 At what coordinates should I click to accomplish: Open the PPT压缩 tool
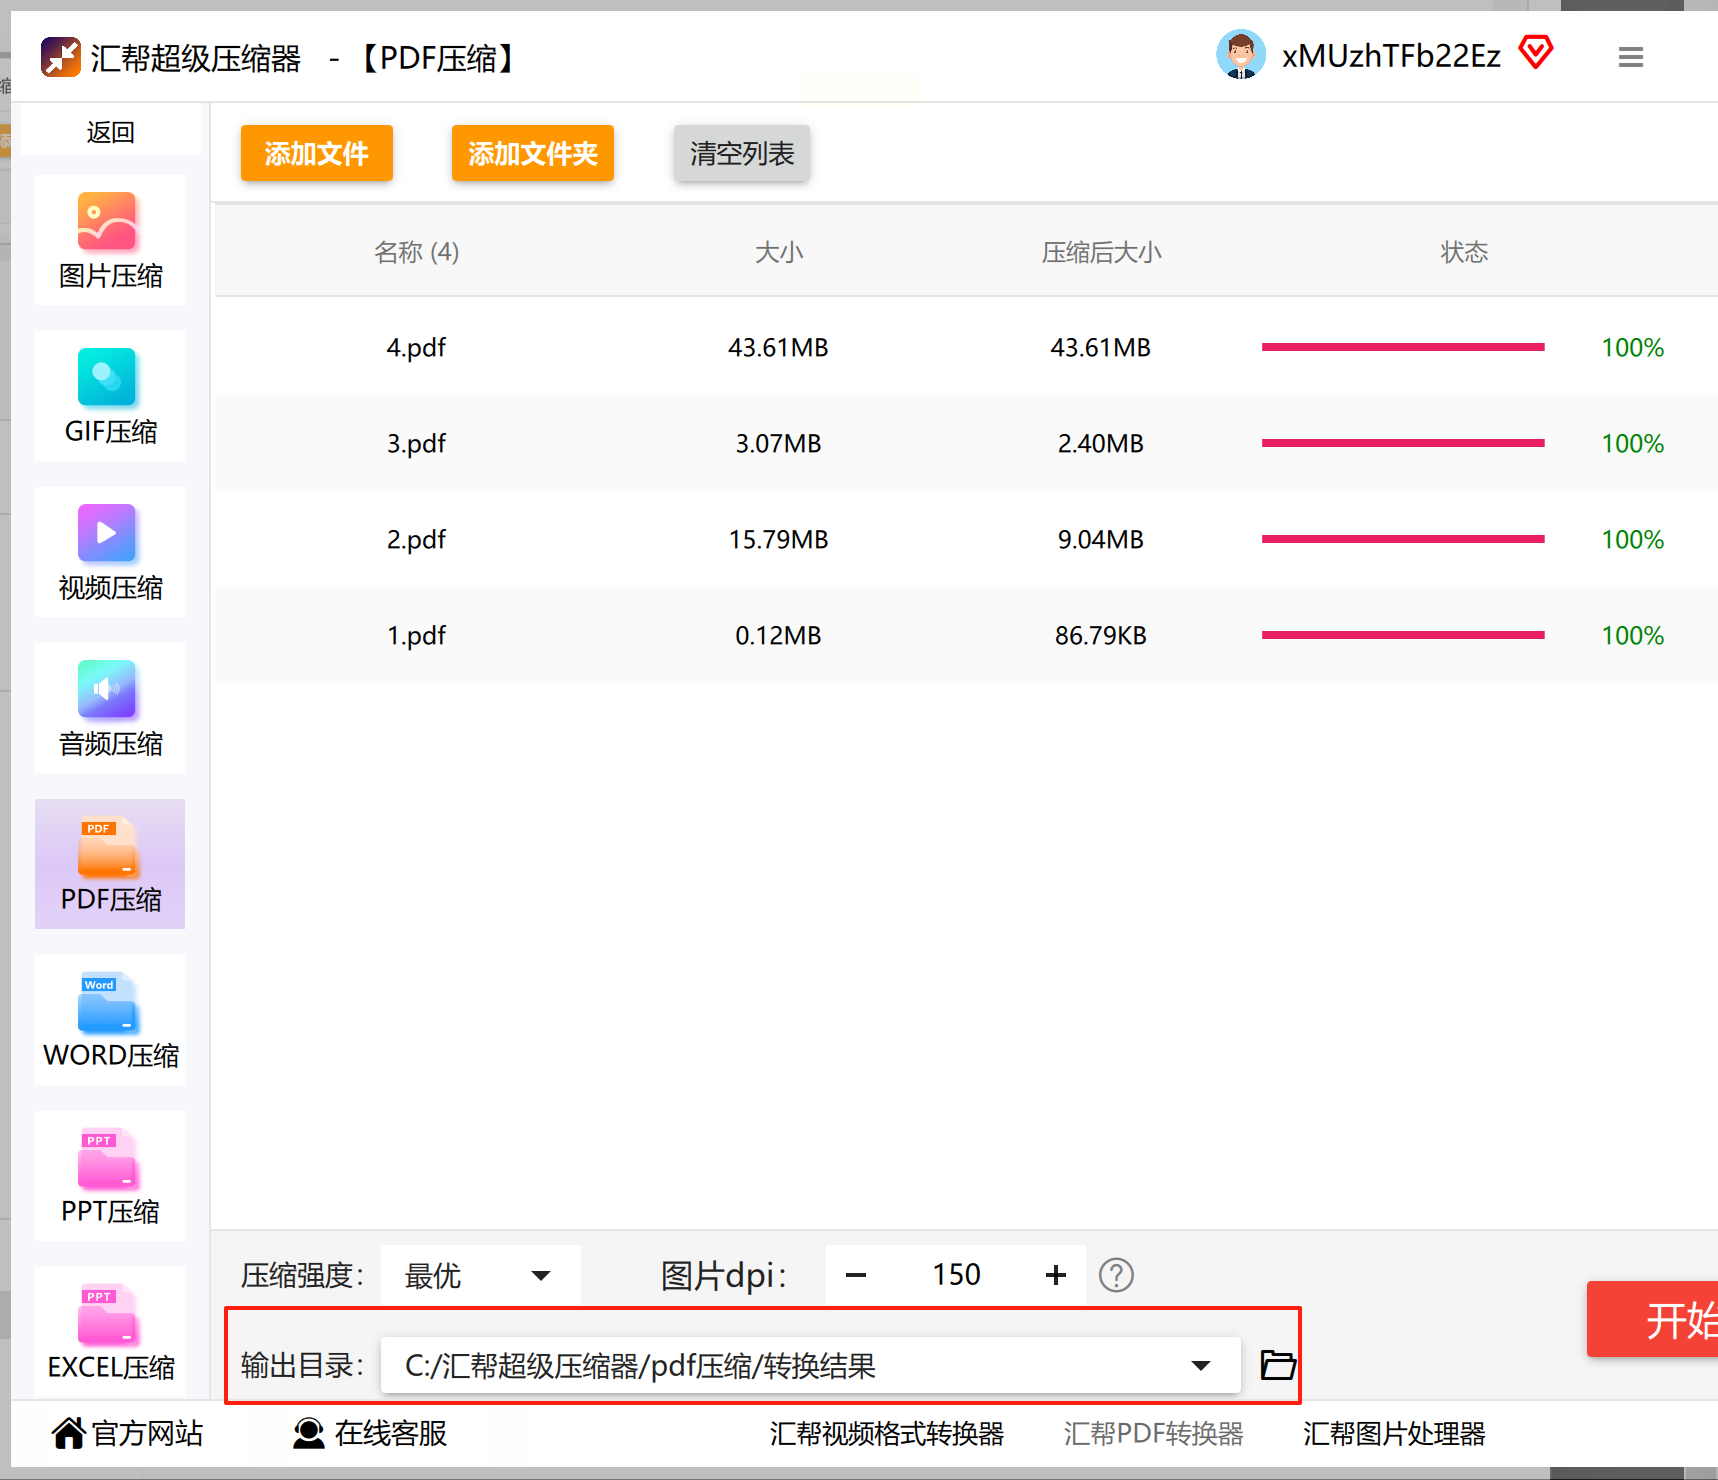click(x=110, y=1176)
